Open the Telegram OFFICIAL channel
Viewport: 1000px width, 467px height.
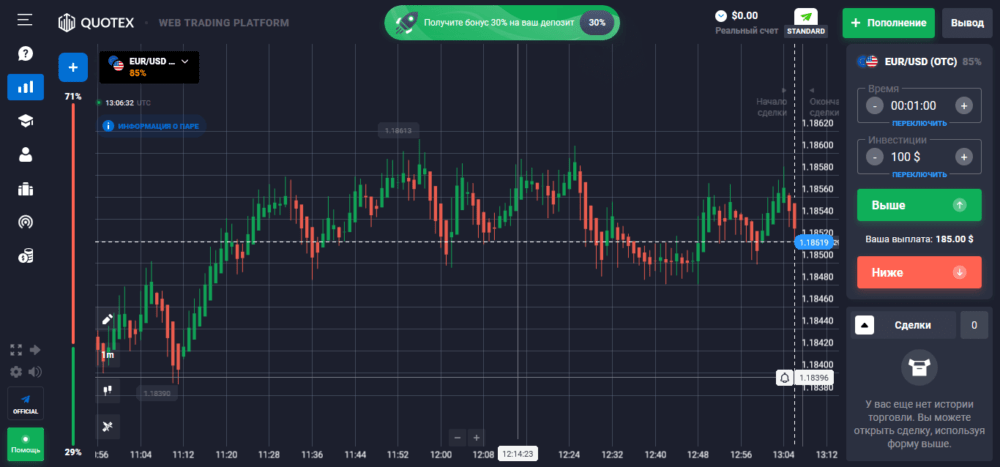[x=25, y=402]
